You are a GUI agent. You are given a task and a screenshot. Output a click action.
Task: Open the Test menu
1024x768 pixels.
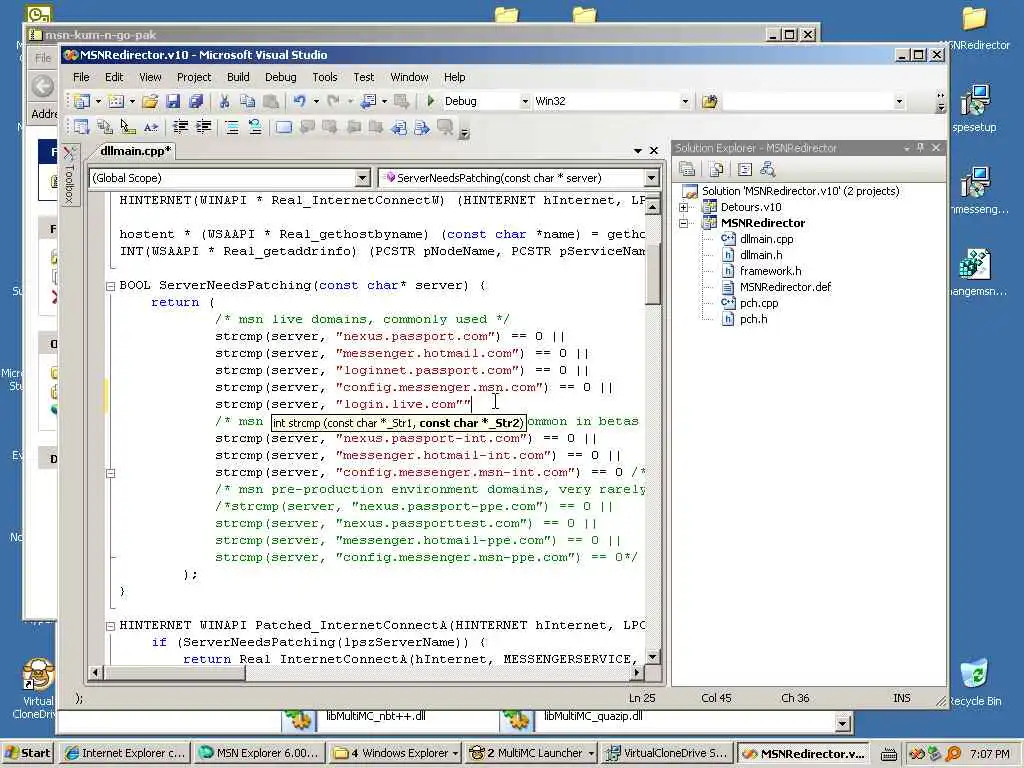pos(364,77)
